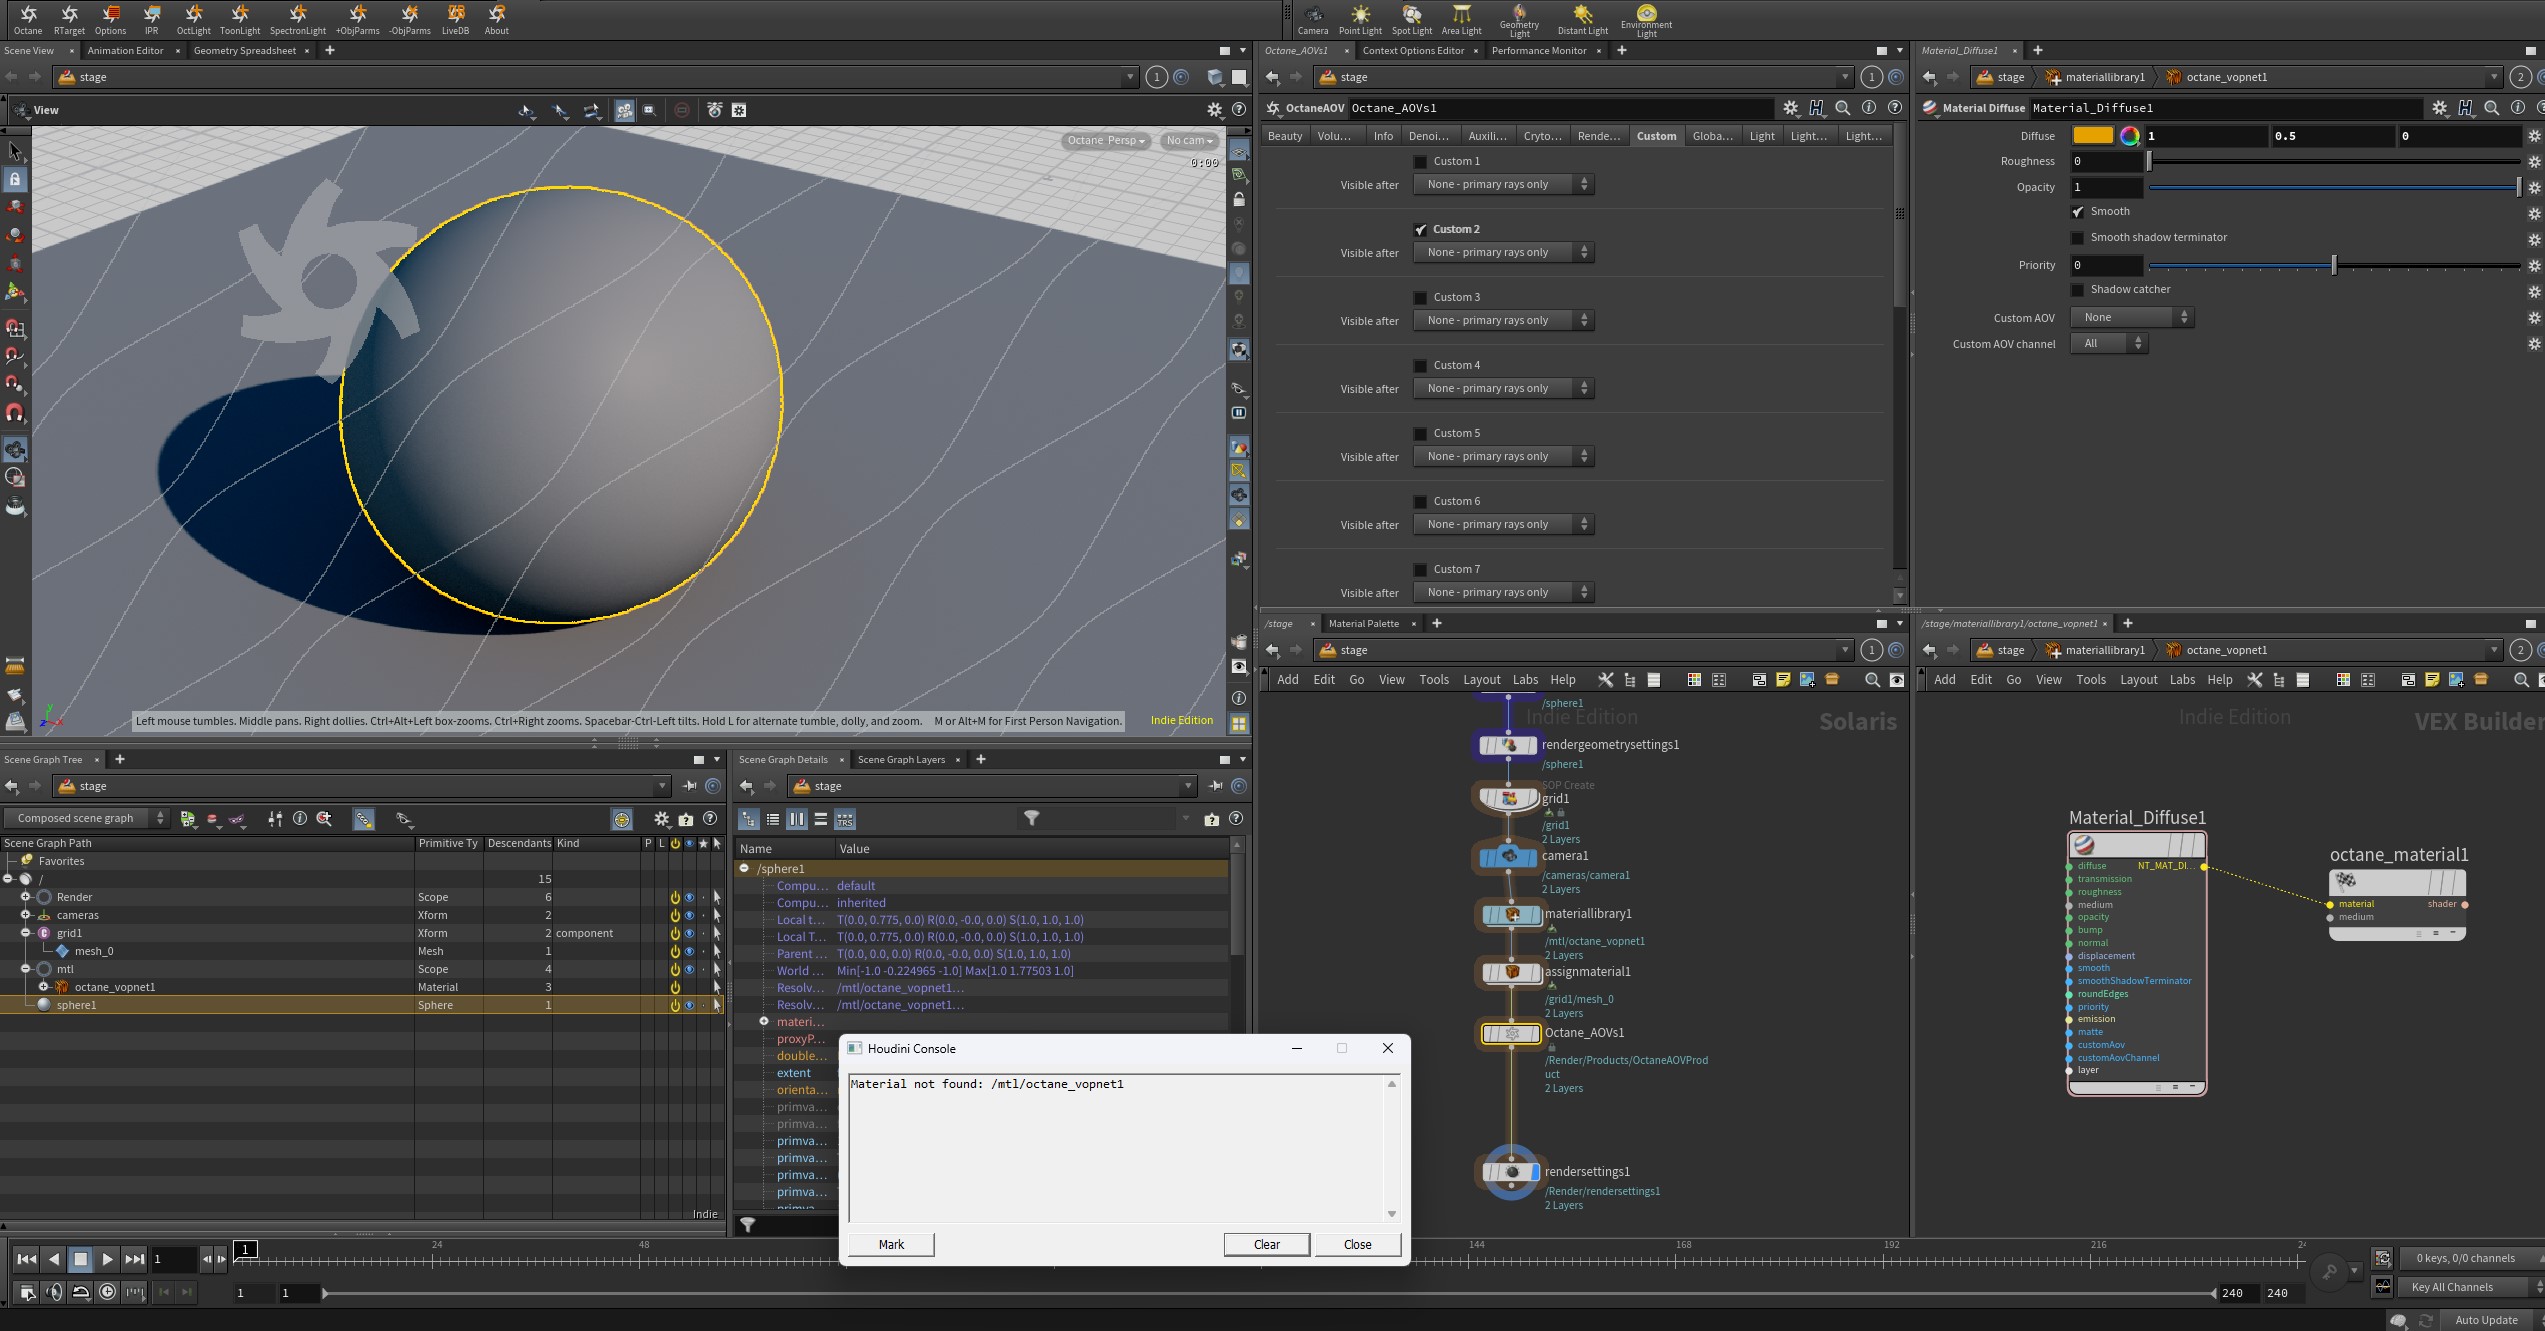Uncheck the Custom 2 AOV checkbox

tap(1420, 230)
